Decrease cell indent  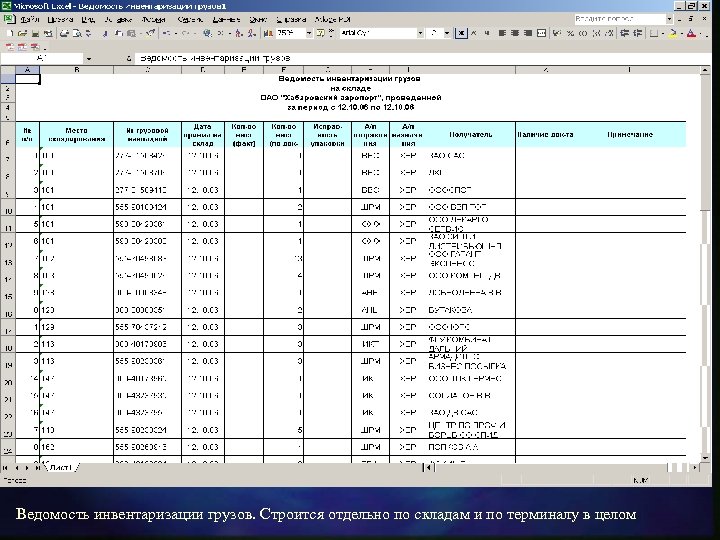[624, 33]
